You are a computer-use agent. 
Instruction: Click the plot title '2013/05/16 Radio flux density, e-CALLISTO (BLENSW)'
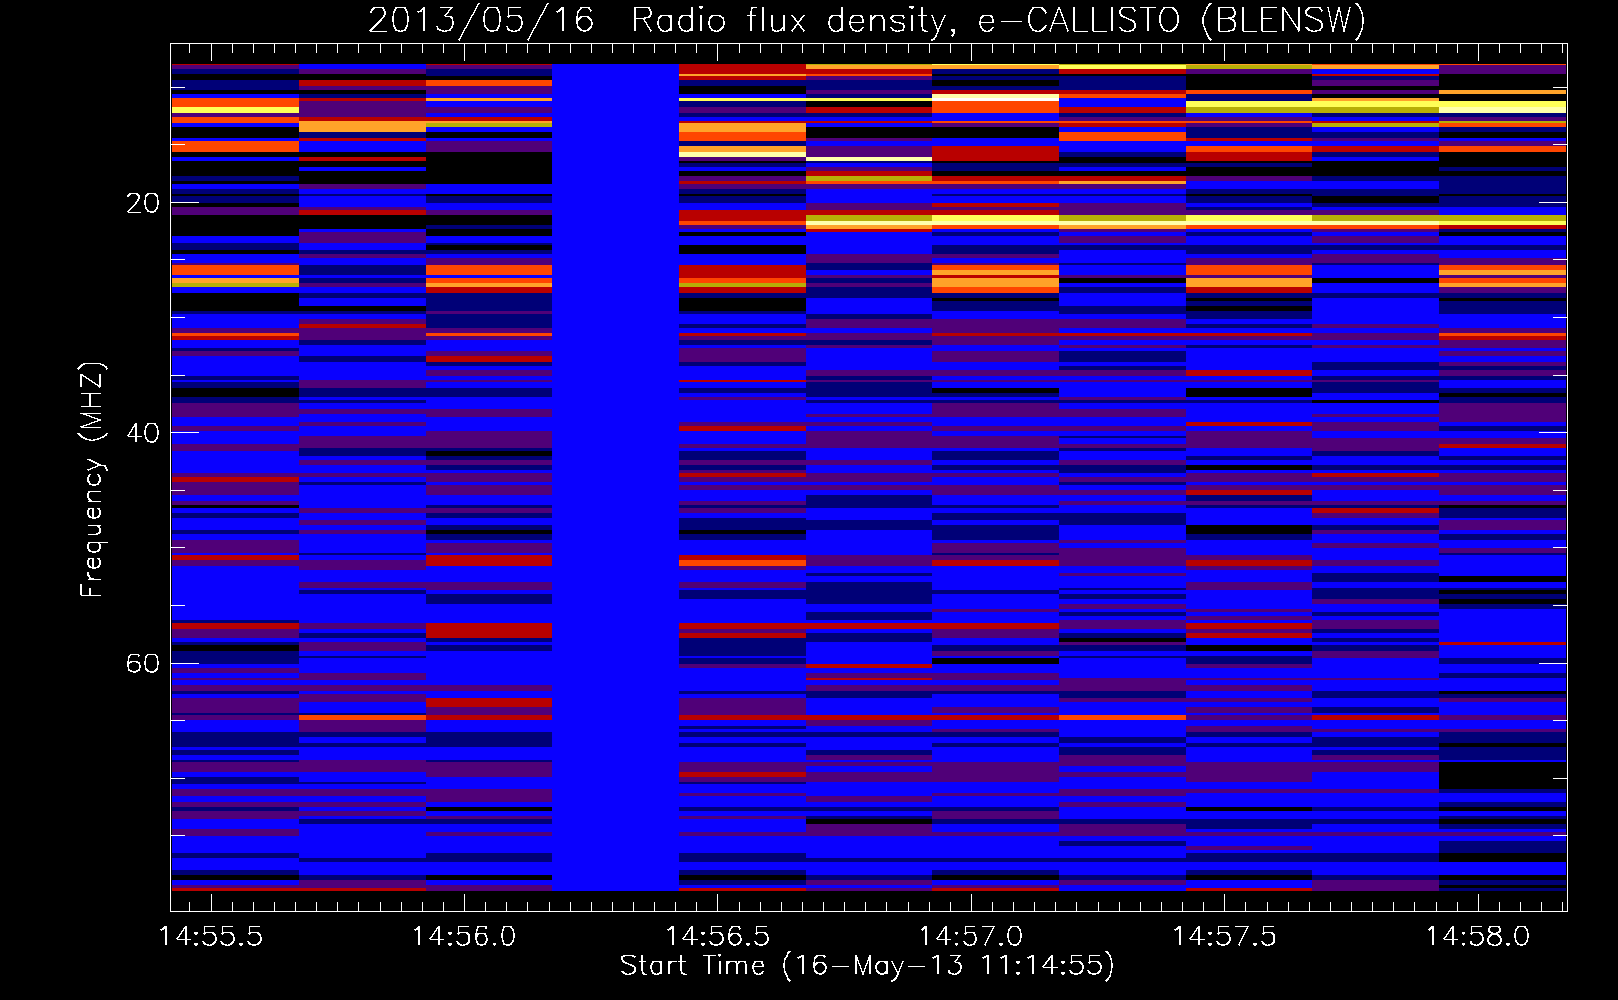[x=867, y=20]
